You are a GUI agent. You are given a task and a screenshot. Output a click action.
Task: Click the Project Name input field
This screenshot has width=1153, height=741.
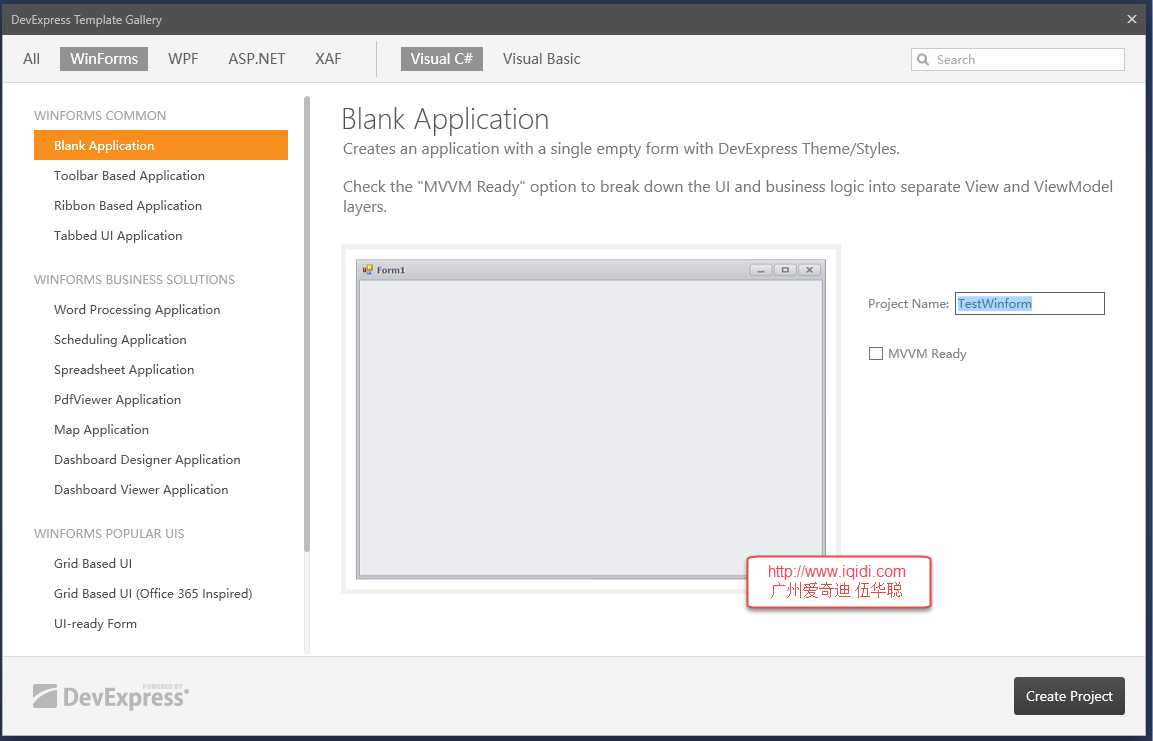point(1029,304)
